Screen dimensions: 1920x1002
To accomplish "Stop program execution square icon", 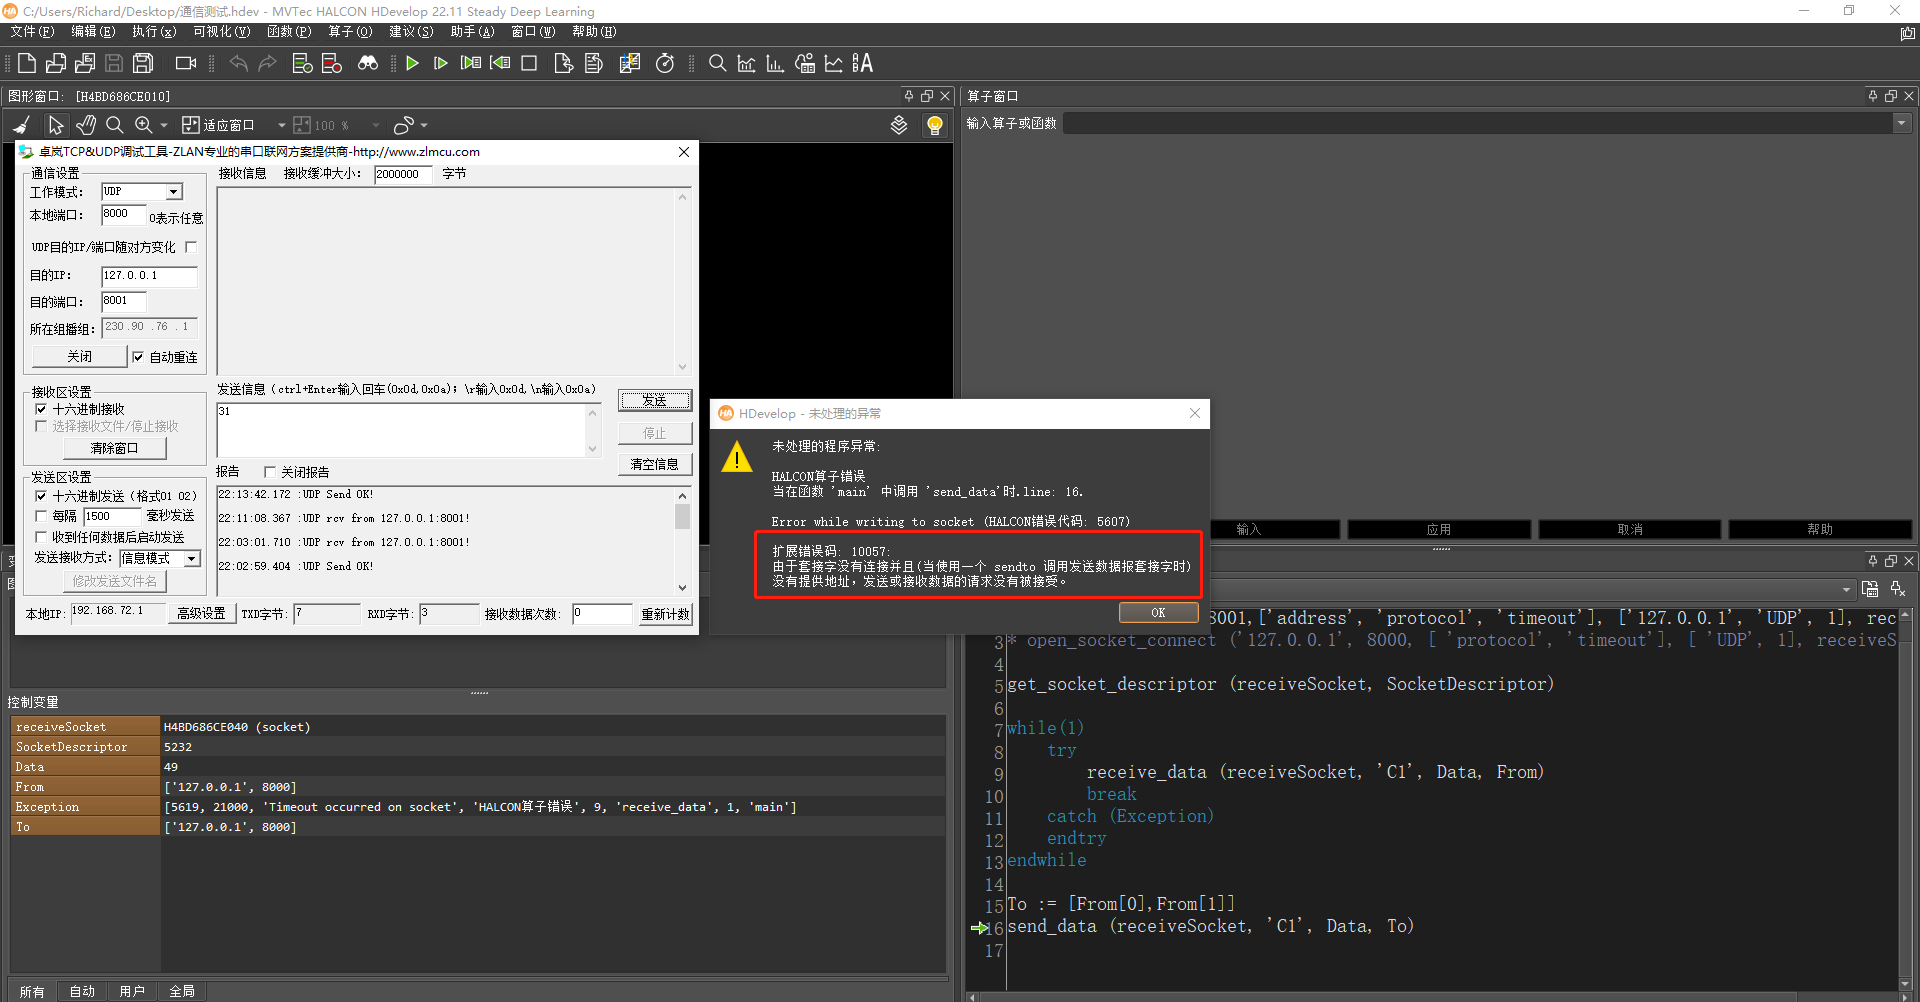I will (x=529, y=64).
